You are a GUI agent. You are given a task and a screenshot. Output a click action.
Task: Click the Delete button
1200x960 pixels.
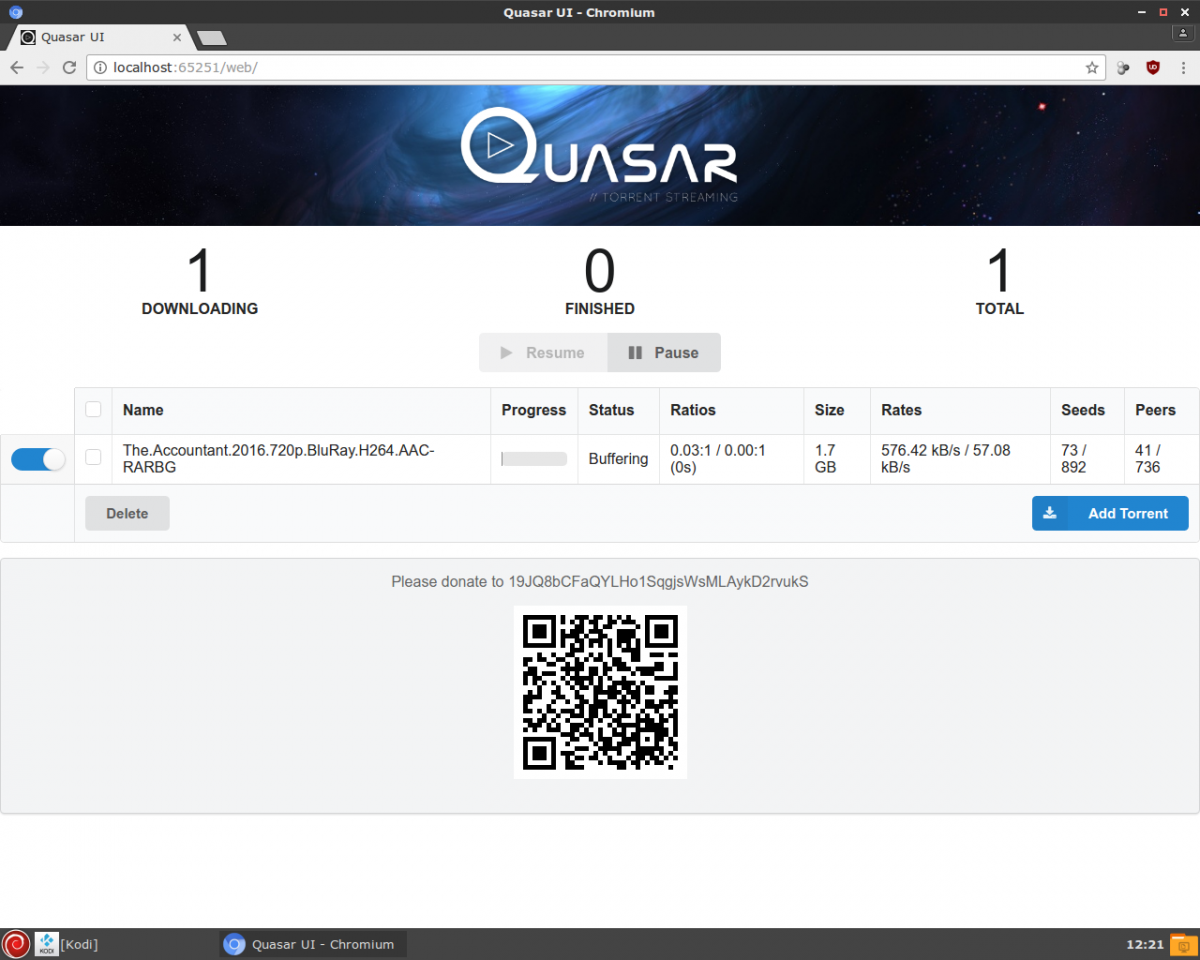pyautogui.click(x=127, y=513)
